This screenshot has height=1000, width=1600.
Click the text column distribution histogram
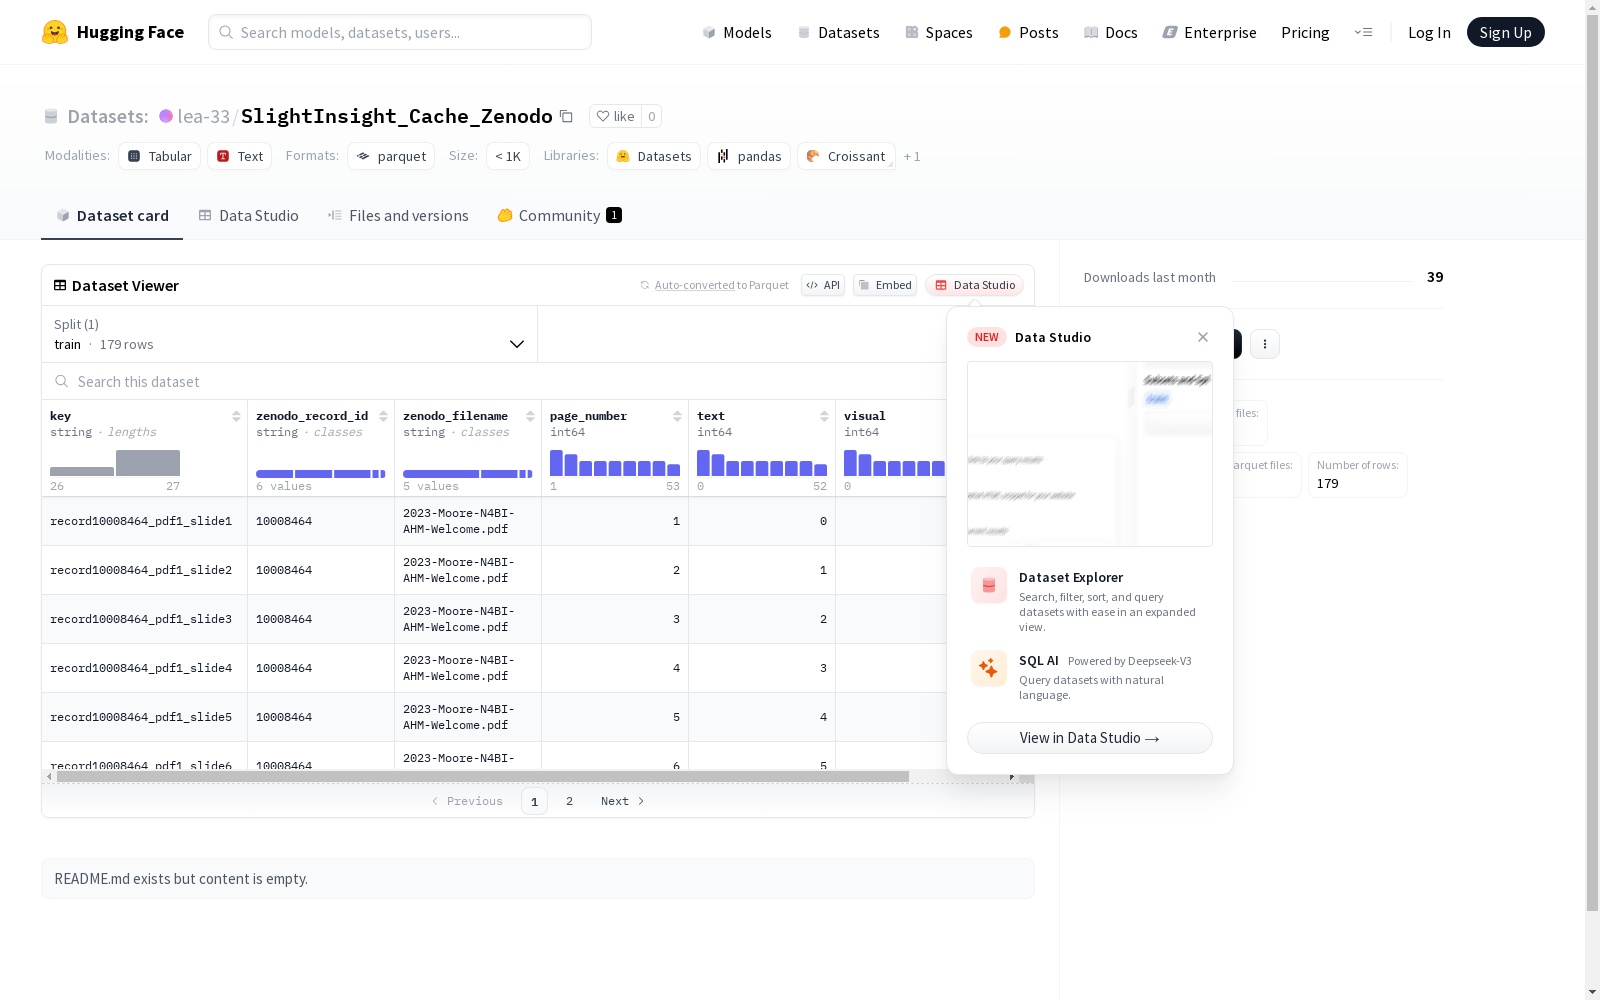762,463
